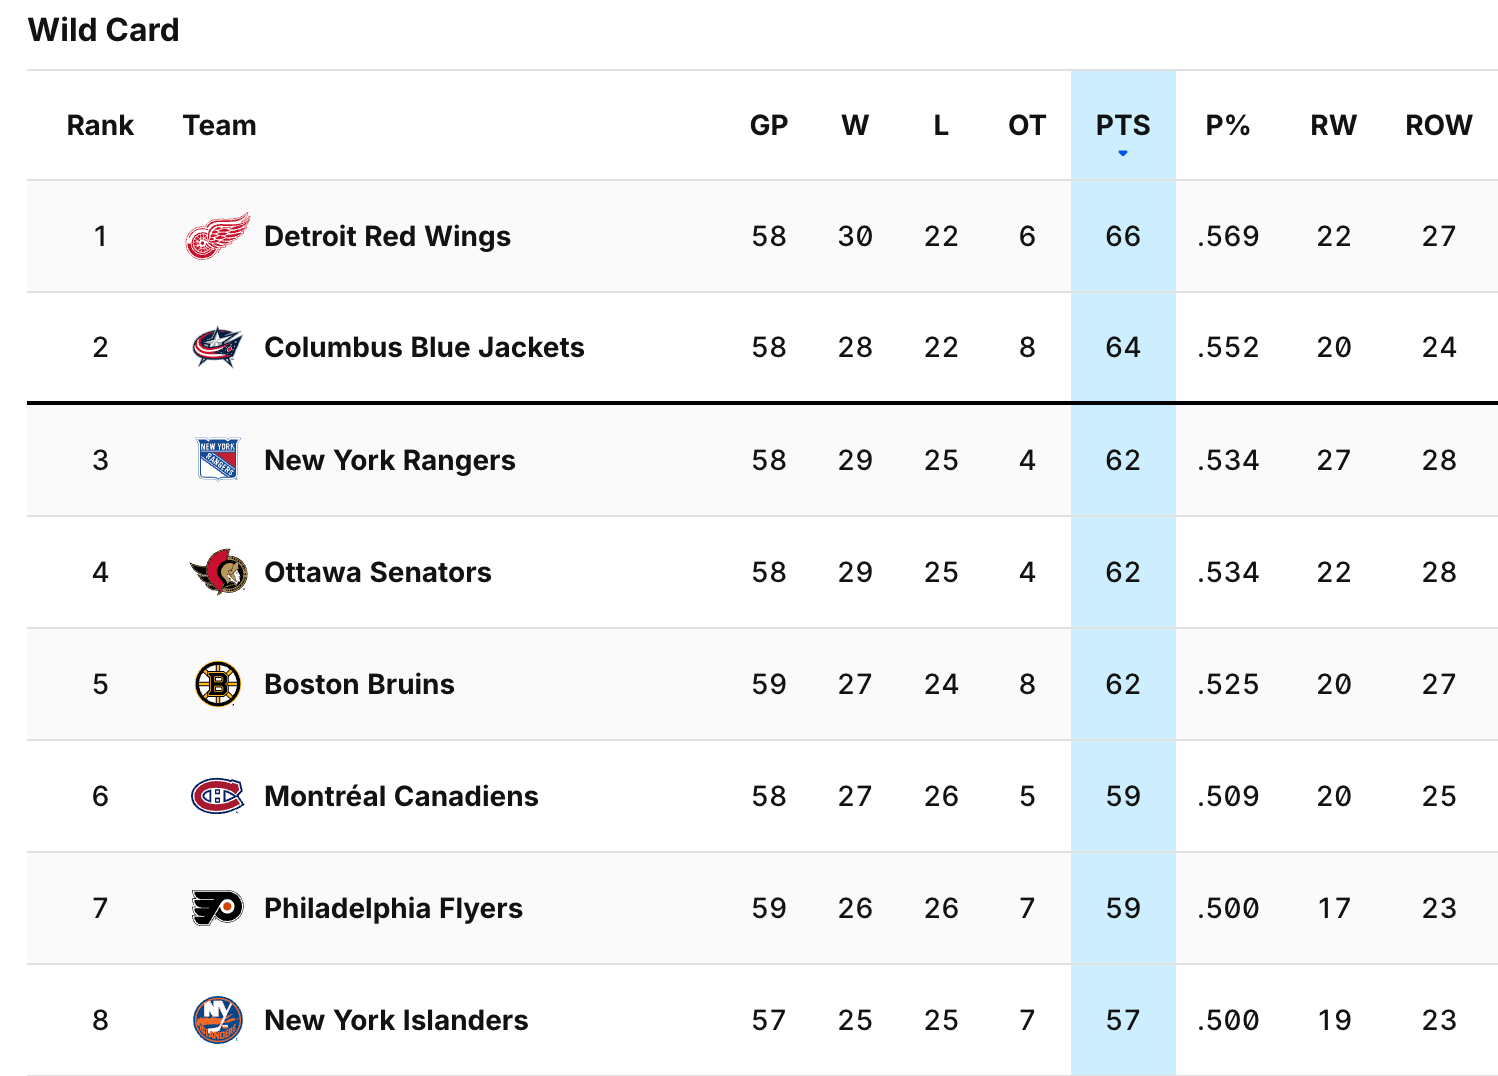Click the New York Islanders logo

(x=218, y=1020)
